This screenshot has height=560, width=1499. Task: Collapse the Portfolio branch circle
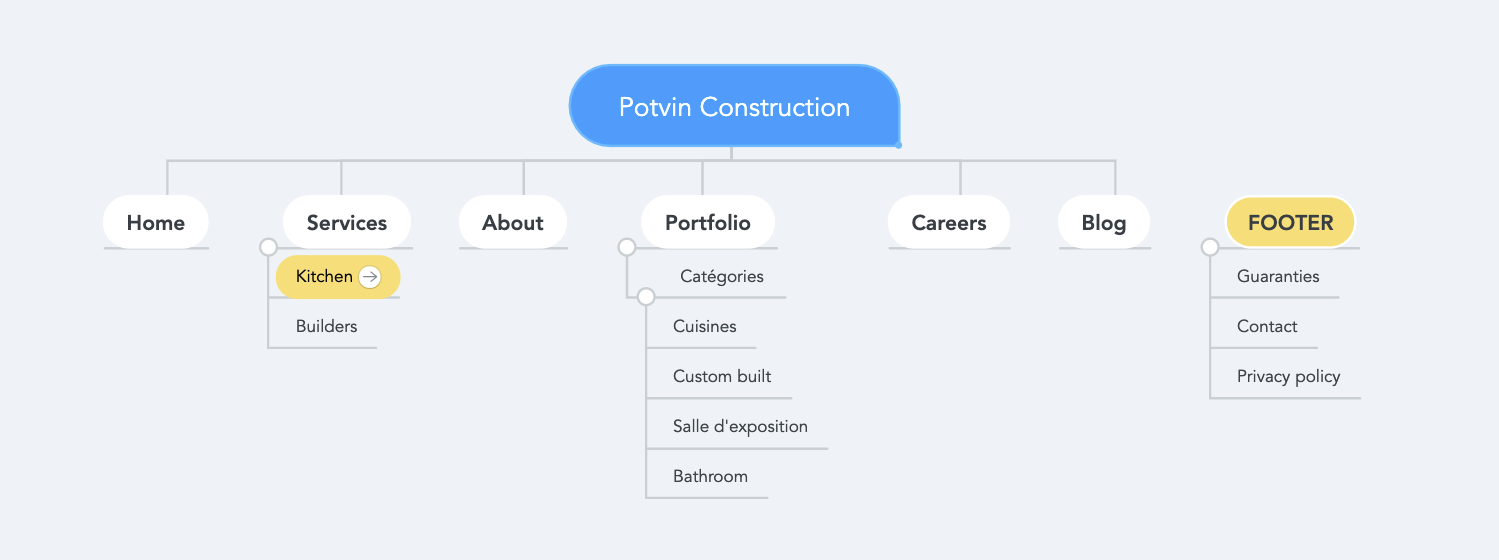(627, 247)
